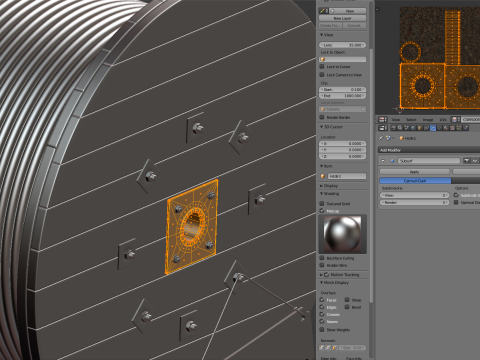Click the HUB1 object cube icon in breadcrumb
This screenshot has height=360, width=480.
click(401, 138)
